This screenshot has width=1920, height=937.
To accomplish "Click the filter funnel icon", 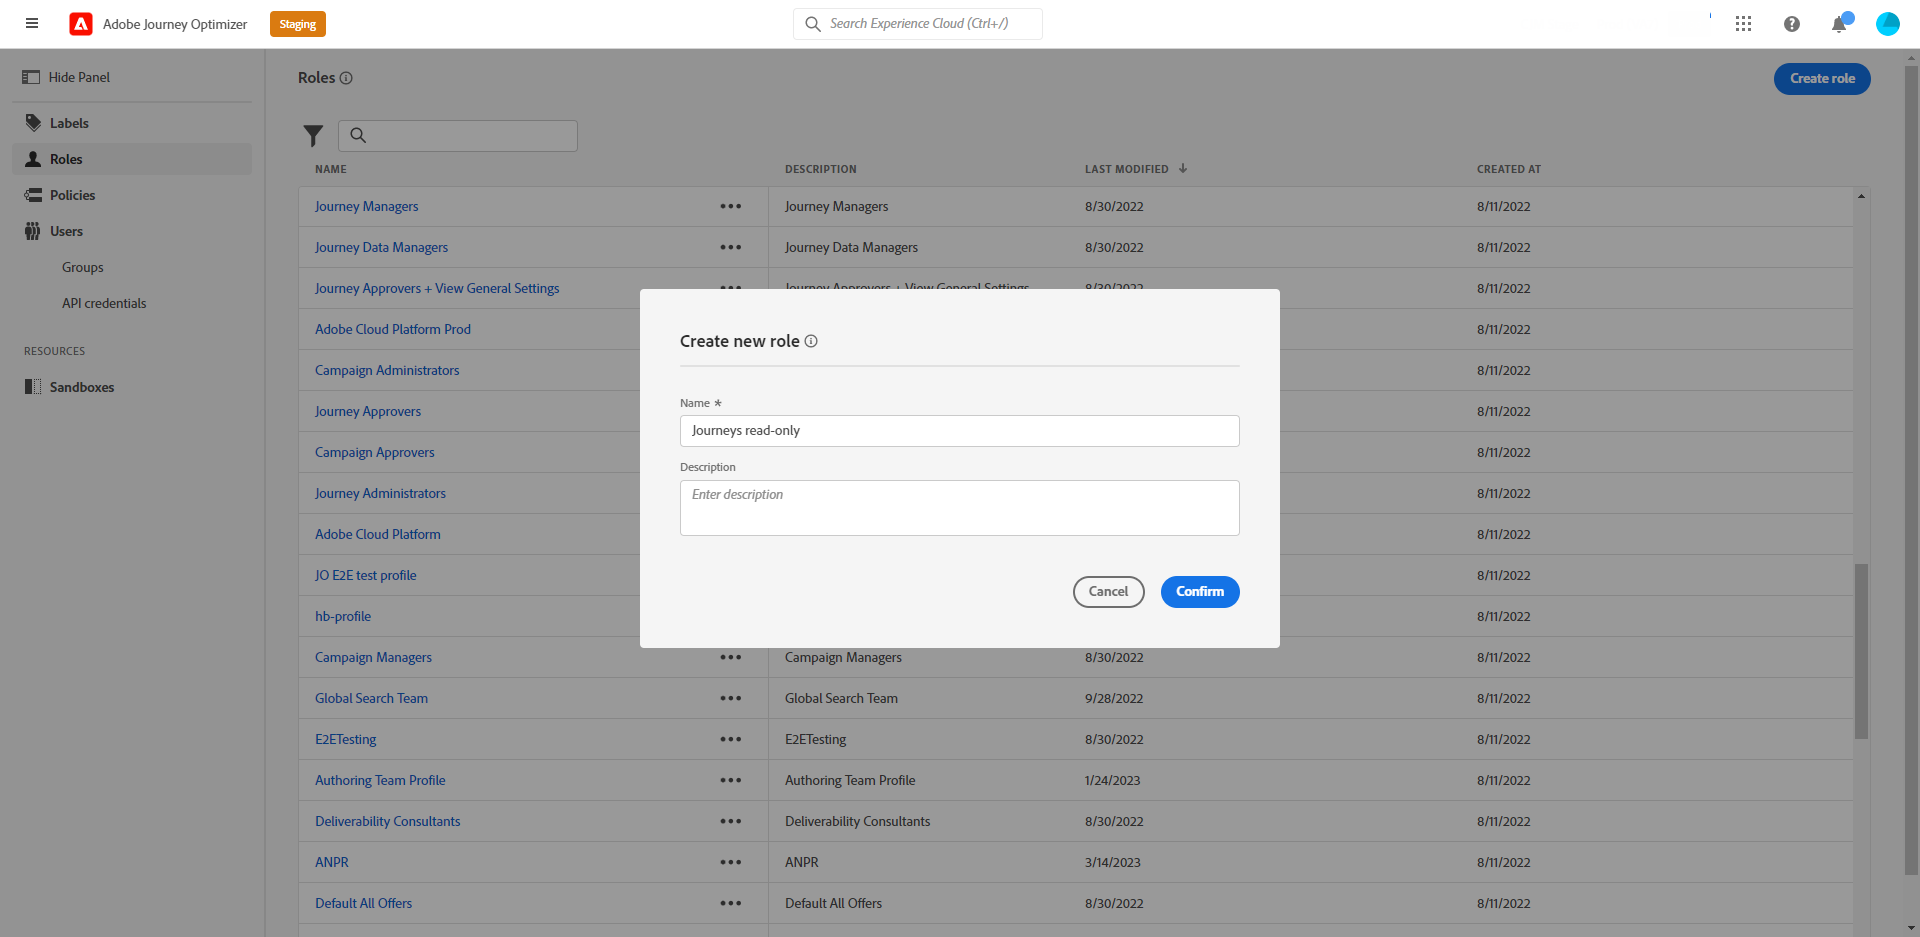I will coord(313,136).
